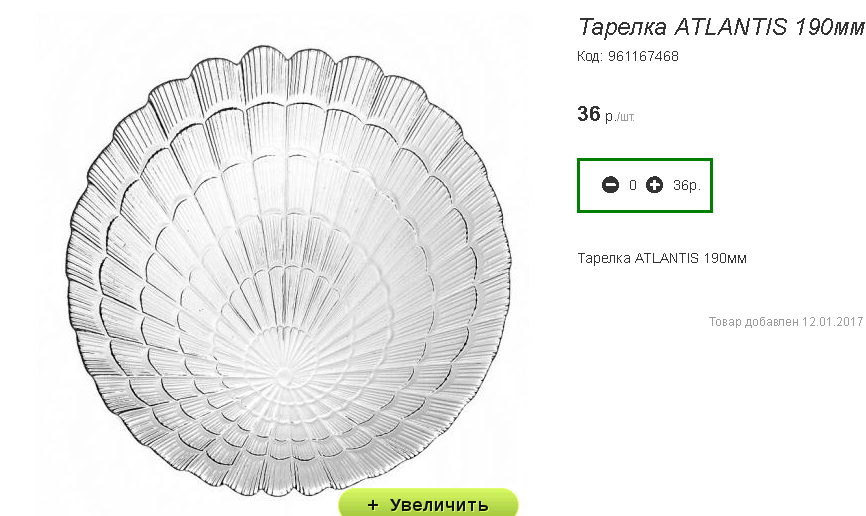This screenshot has height=516, width=866.
Task: Click the green Увеличить button
Action: coord(428,503)
